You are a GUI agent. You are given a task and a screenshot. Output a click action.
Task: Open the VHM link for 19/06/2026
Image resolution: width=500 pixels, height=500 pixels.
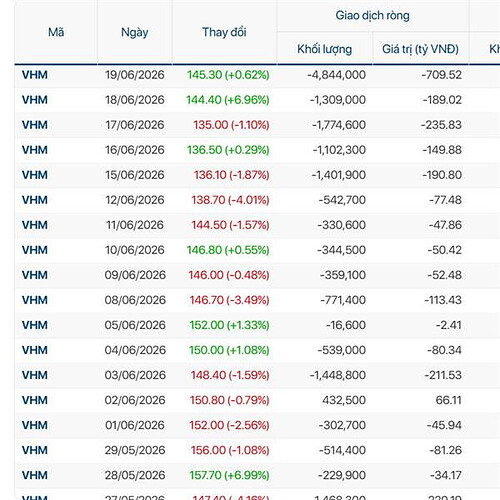[35, 75]
